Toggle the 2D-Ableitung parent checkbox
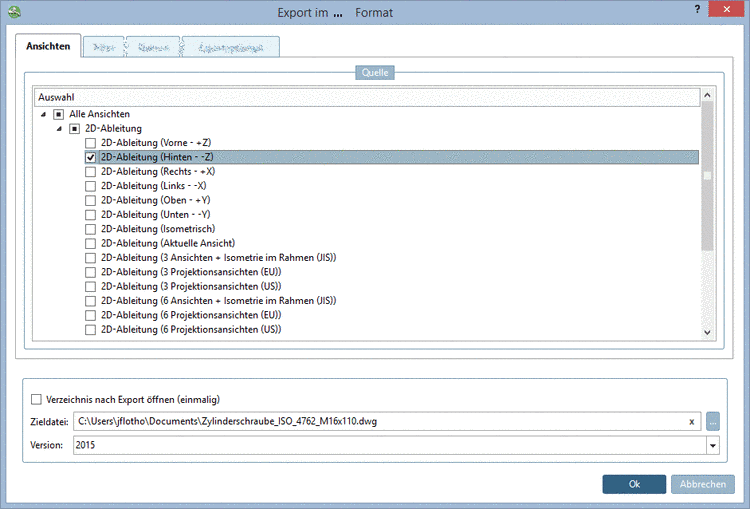 [x=74, y=129]
